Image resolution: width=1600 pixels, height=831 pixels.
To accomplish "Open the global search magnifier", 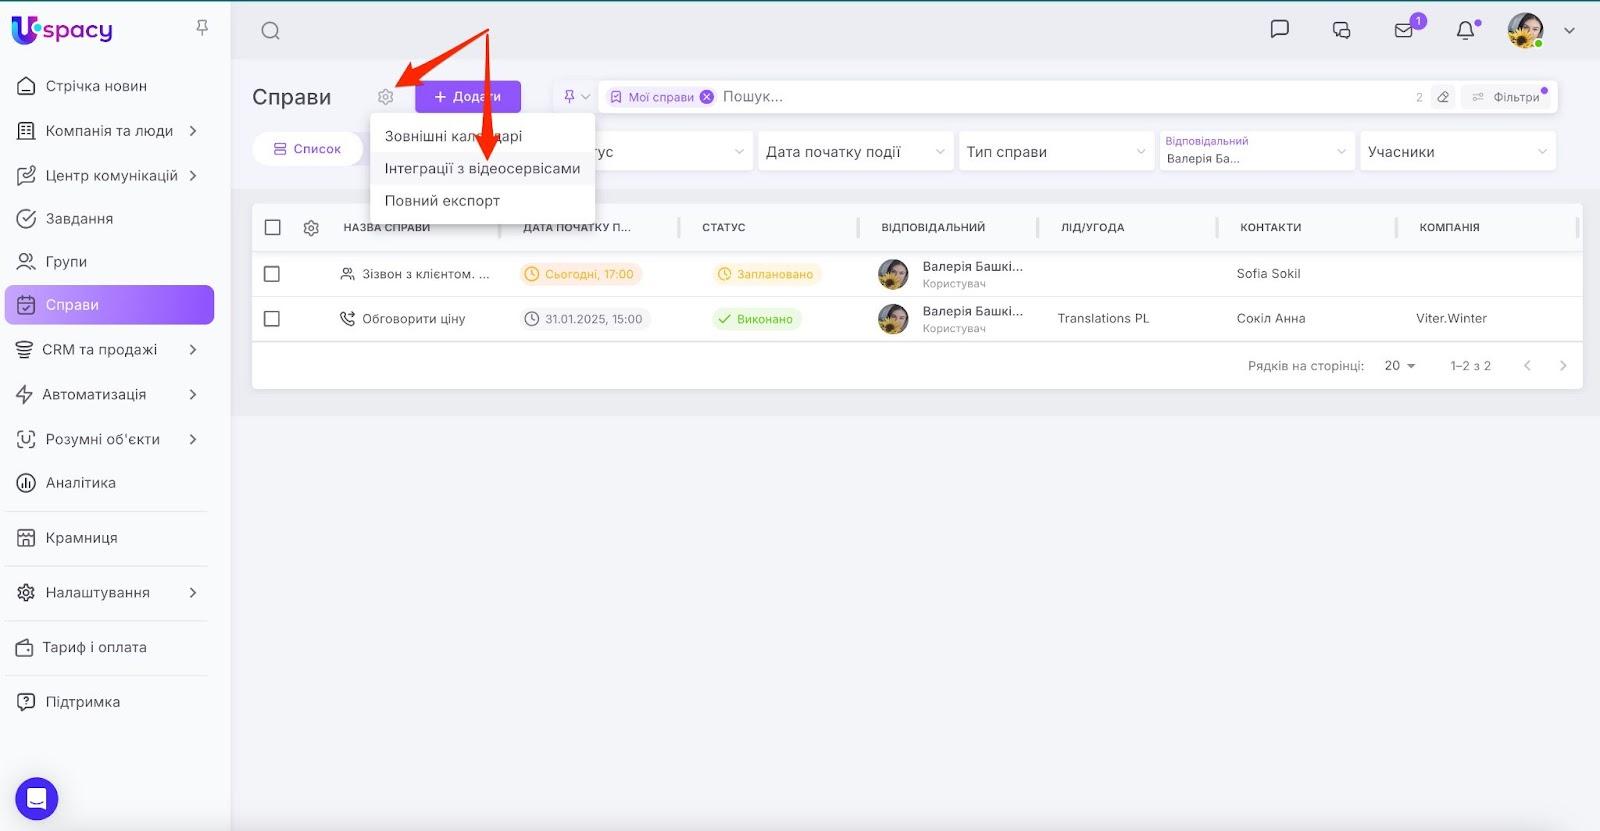I will click(x=270, y=31).
